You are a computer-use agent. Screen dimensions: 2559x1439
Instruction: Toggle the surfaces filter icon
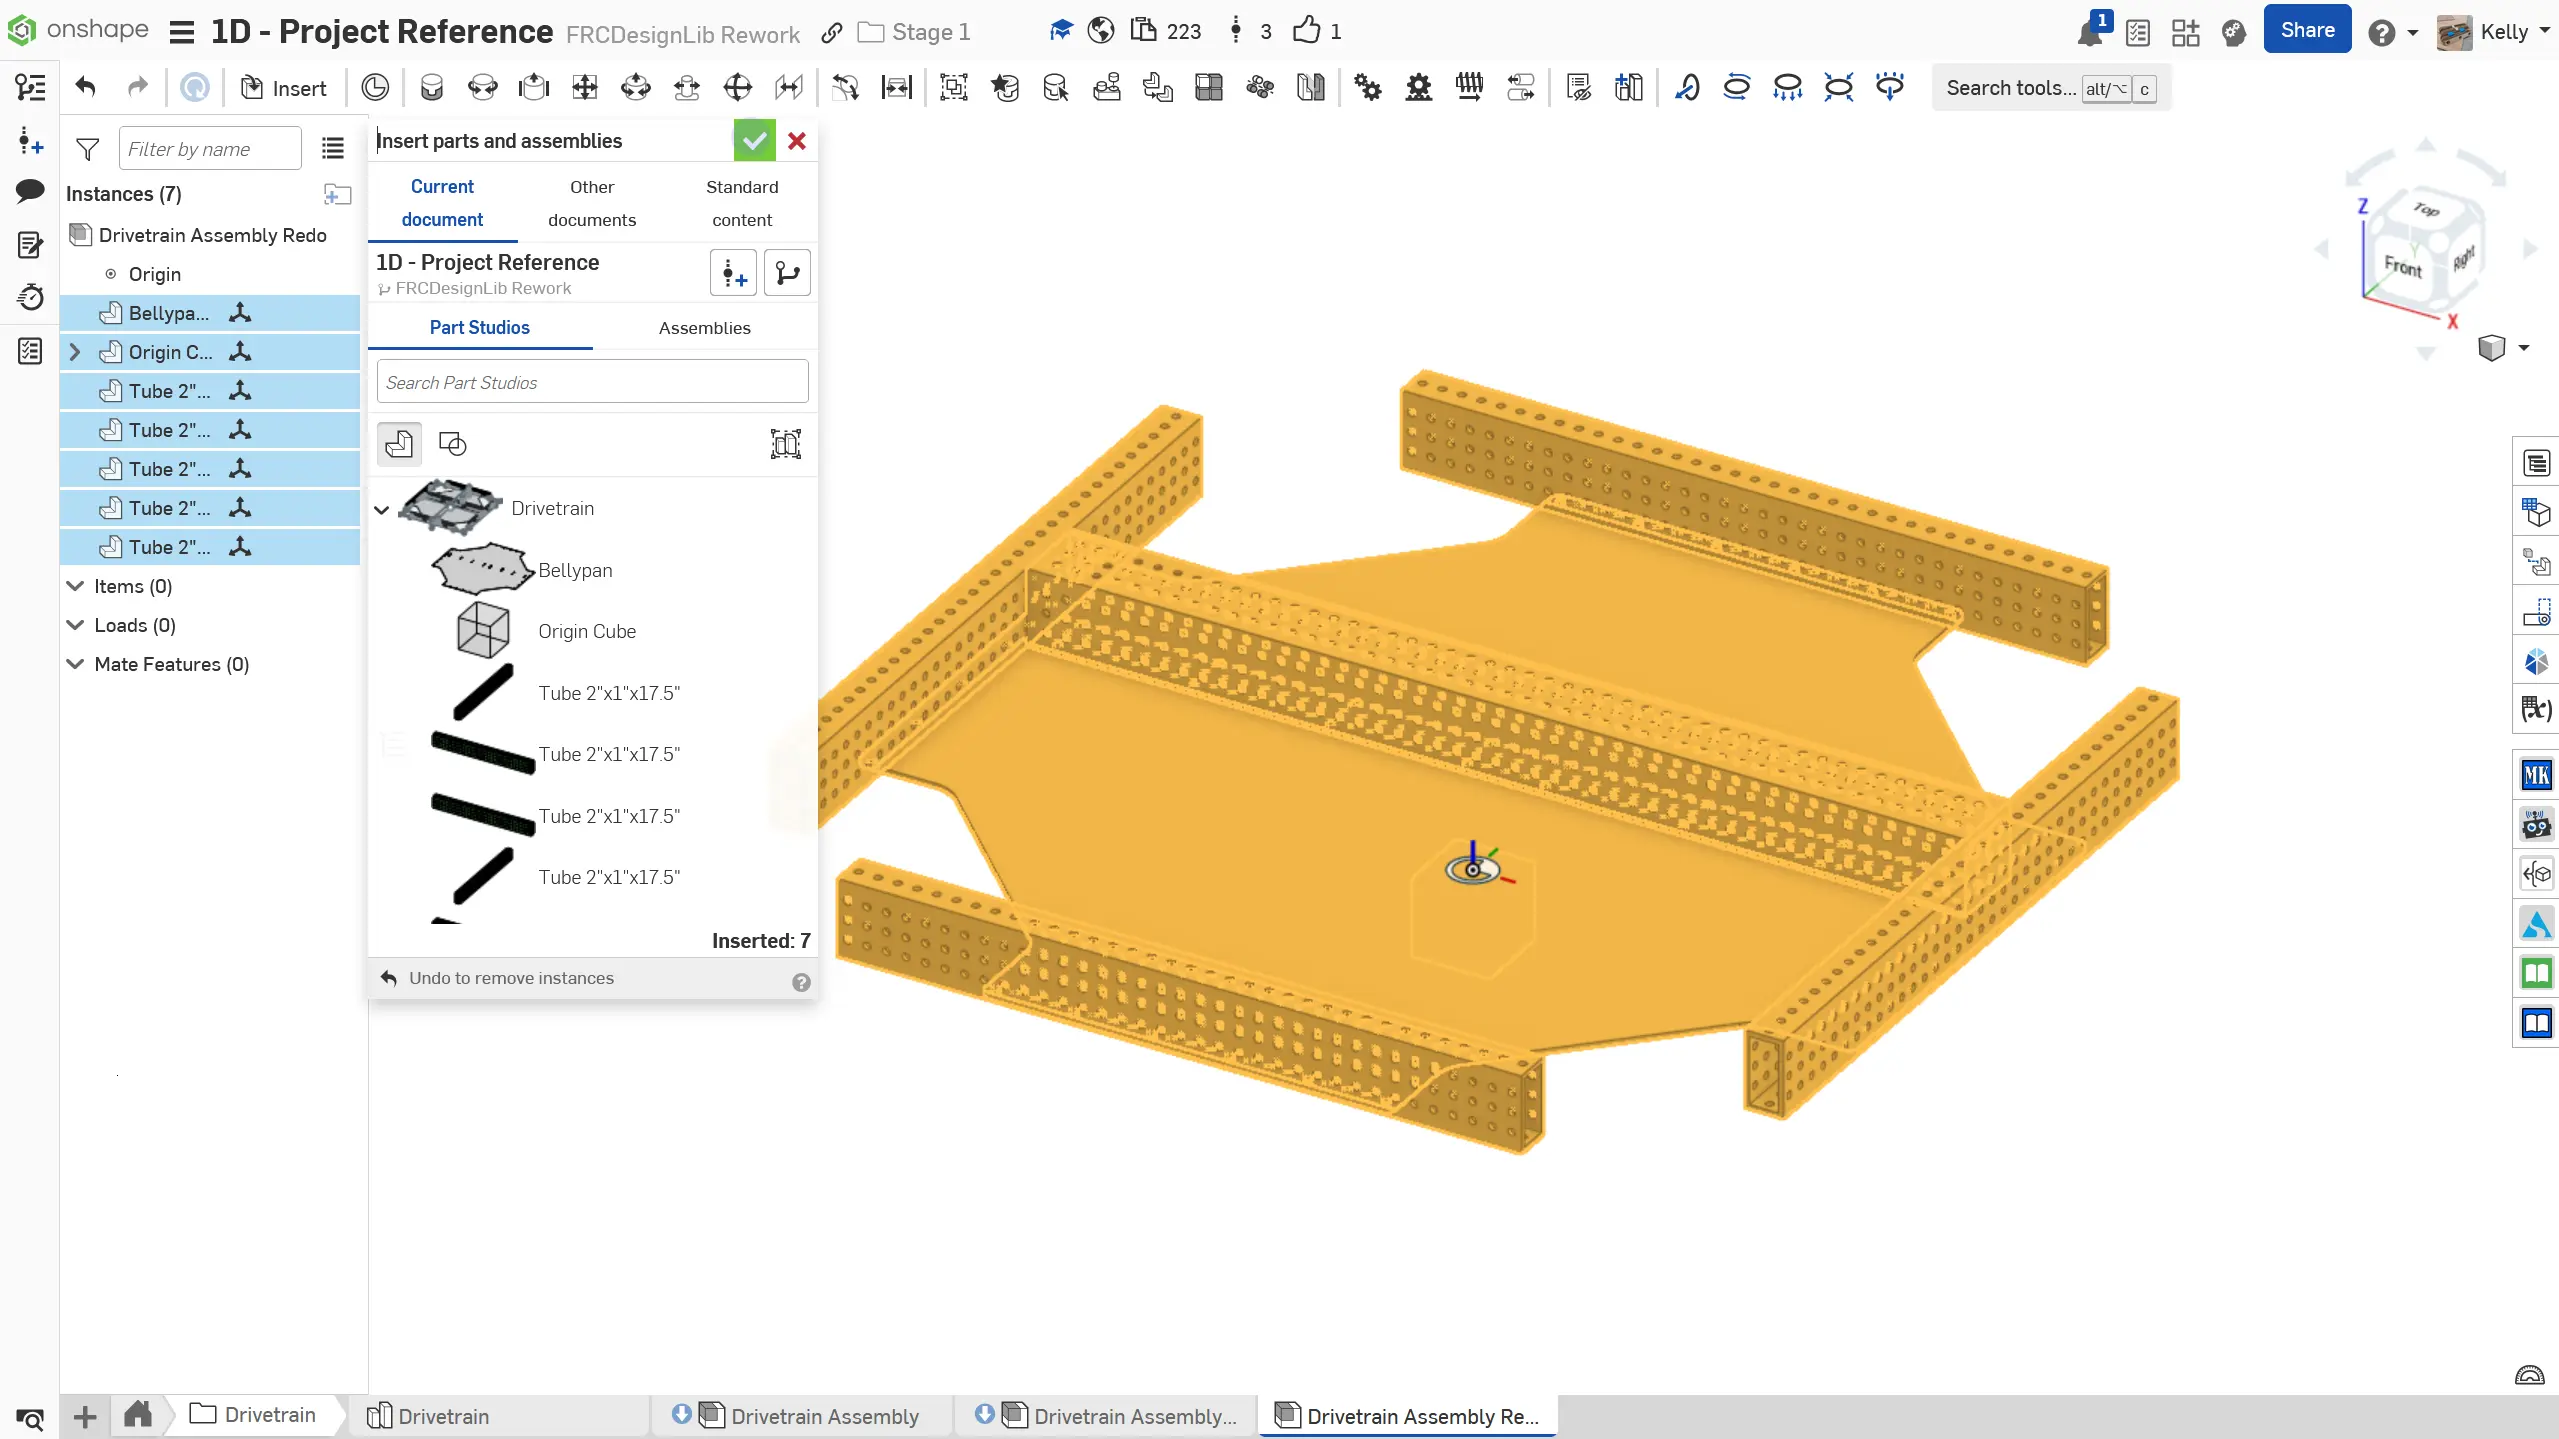pos(453,444)
